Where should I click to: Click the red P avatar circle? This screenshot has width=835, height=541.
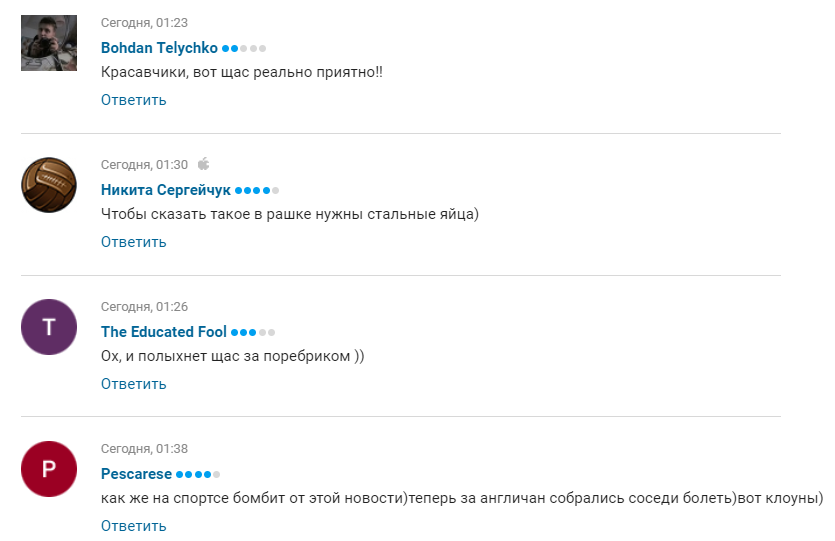point(49,469)
